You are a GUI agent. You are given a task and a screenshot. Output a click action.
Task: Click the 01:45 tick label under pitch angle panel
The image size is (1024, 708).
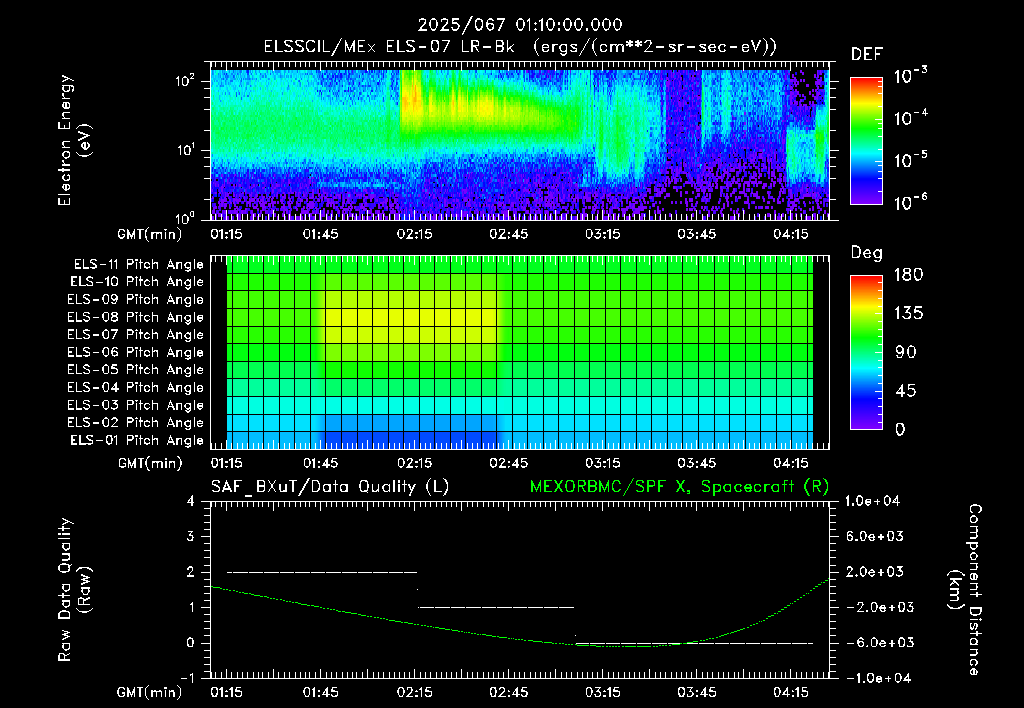(x=321, y=463)
